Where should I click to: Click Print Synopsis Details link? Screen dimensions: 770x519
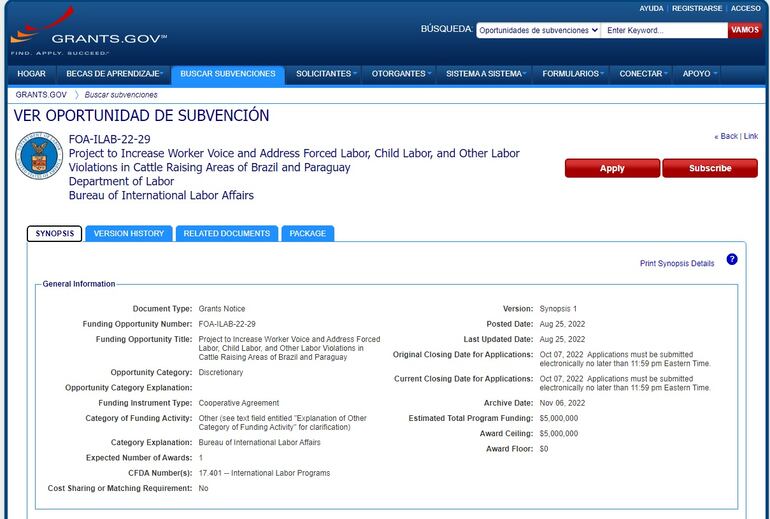click(677, 263)
